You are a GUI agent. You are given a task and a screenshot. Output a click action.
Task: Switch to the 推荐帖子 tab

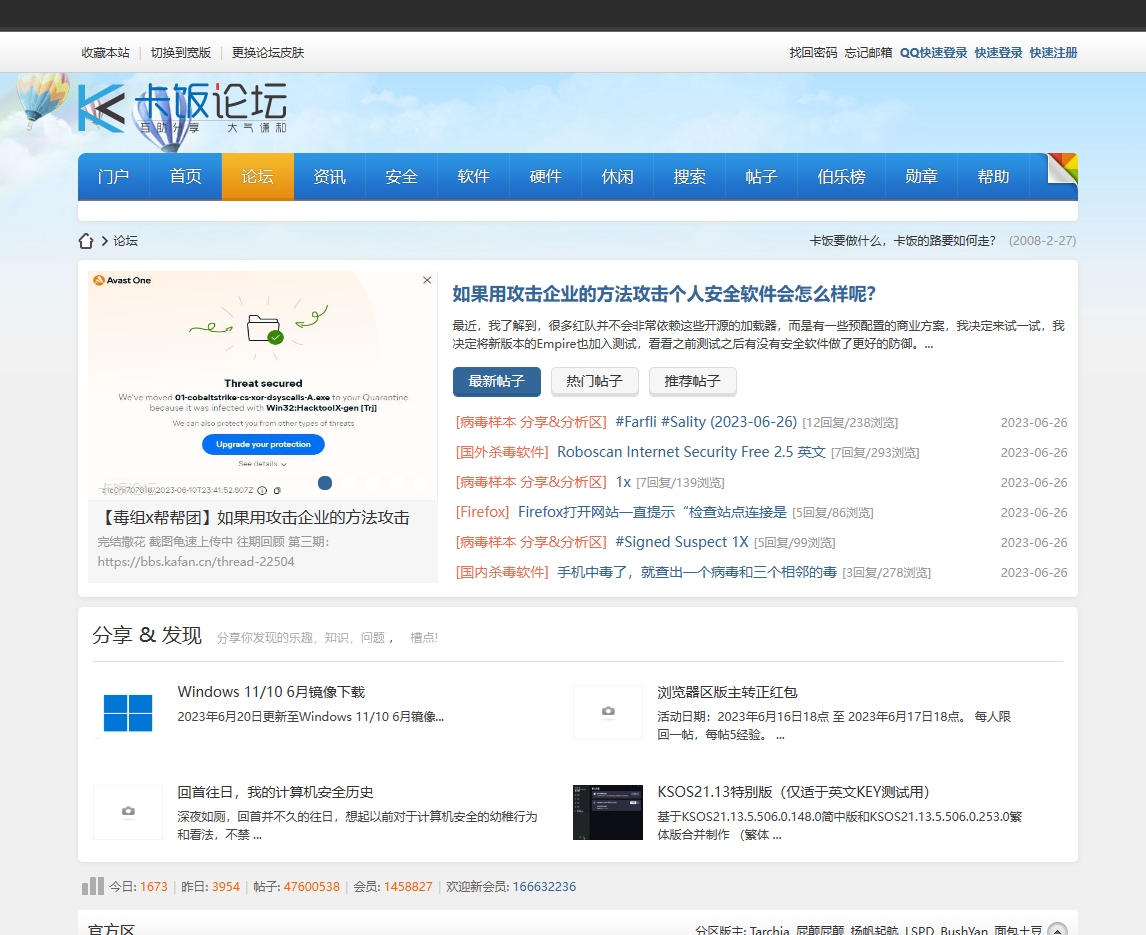[x=692, y=381]
